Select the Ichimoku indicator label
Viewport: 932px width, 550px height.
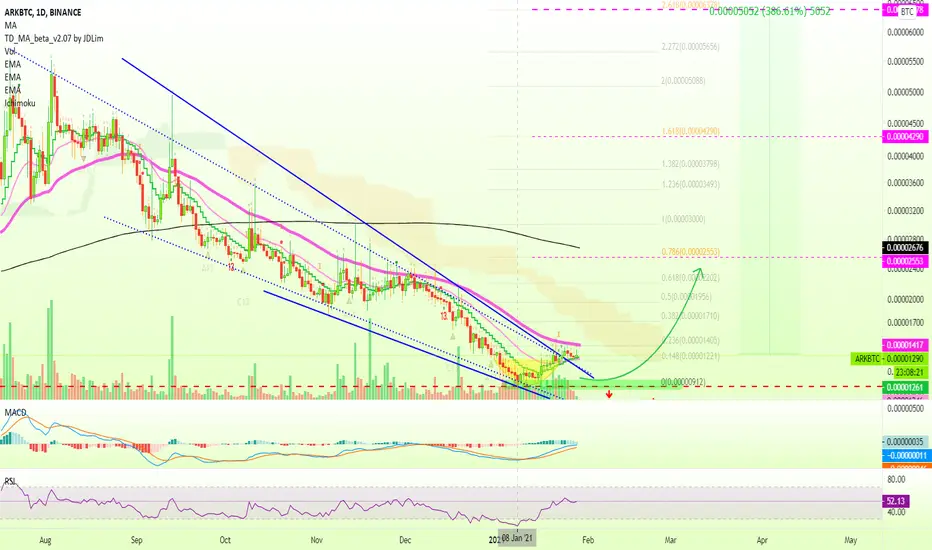(20, 103)
